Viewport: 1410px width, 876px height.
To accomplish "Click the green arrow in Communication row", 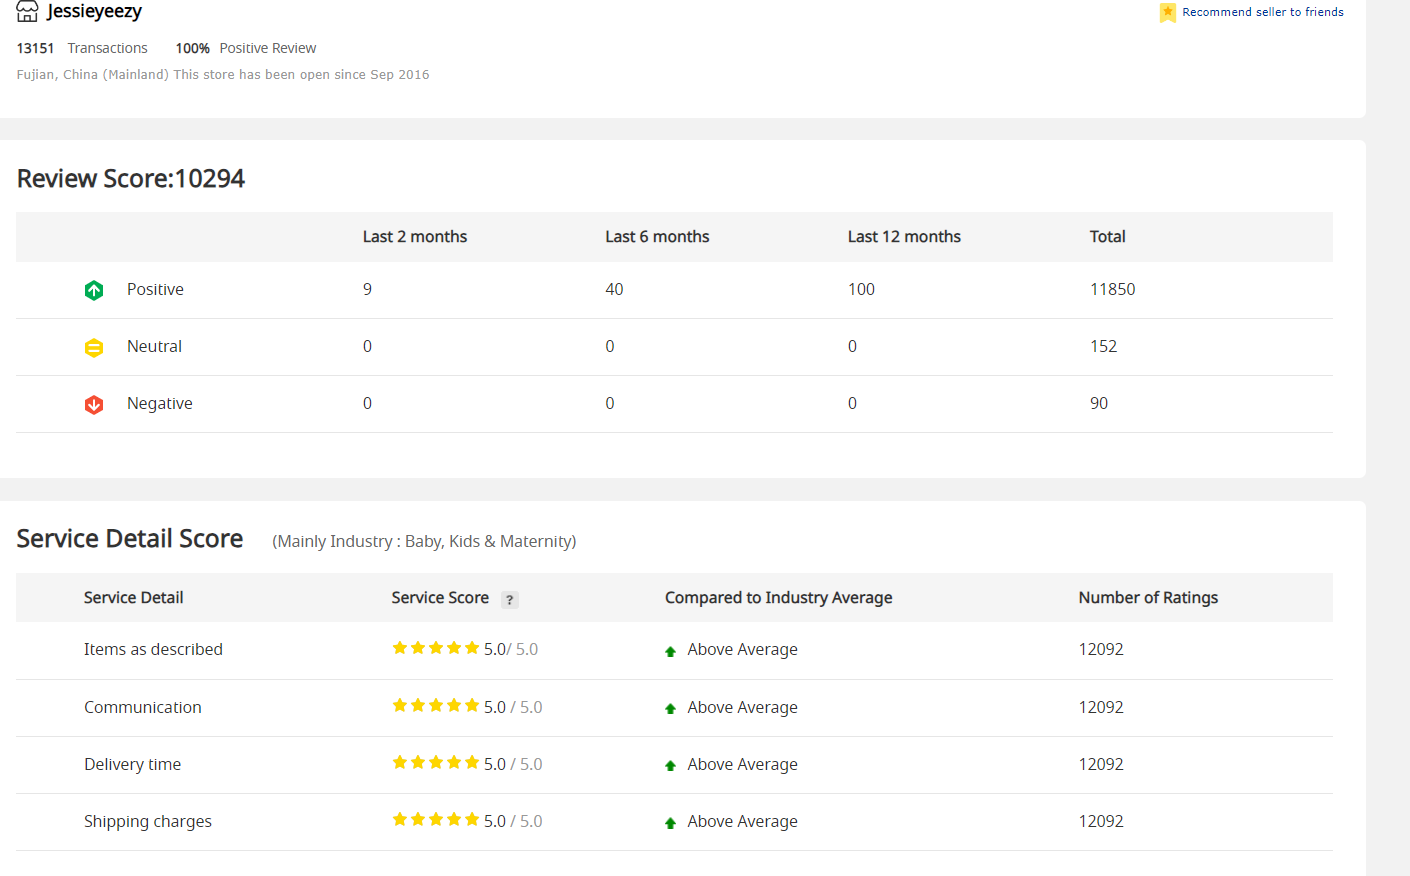I will [671, 708].
